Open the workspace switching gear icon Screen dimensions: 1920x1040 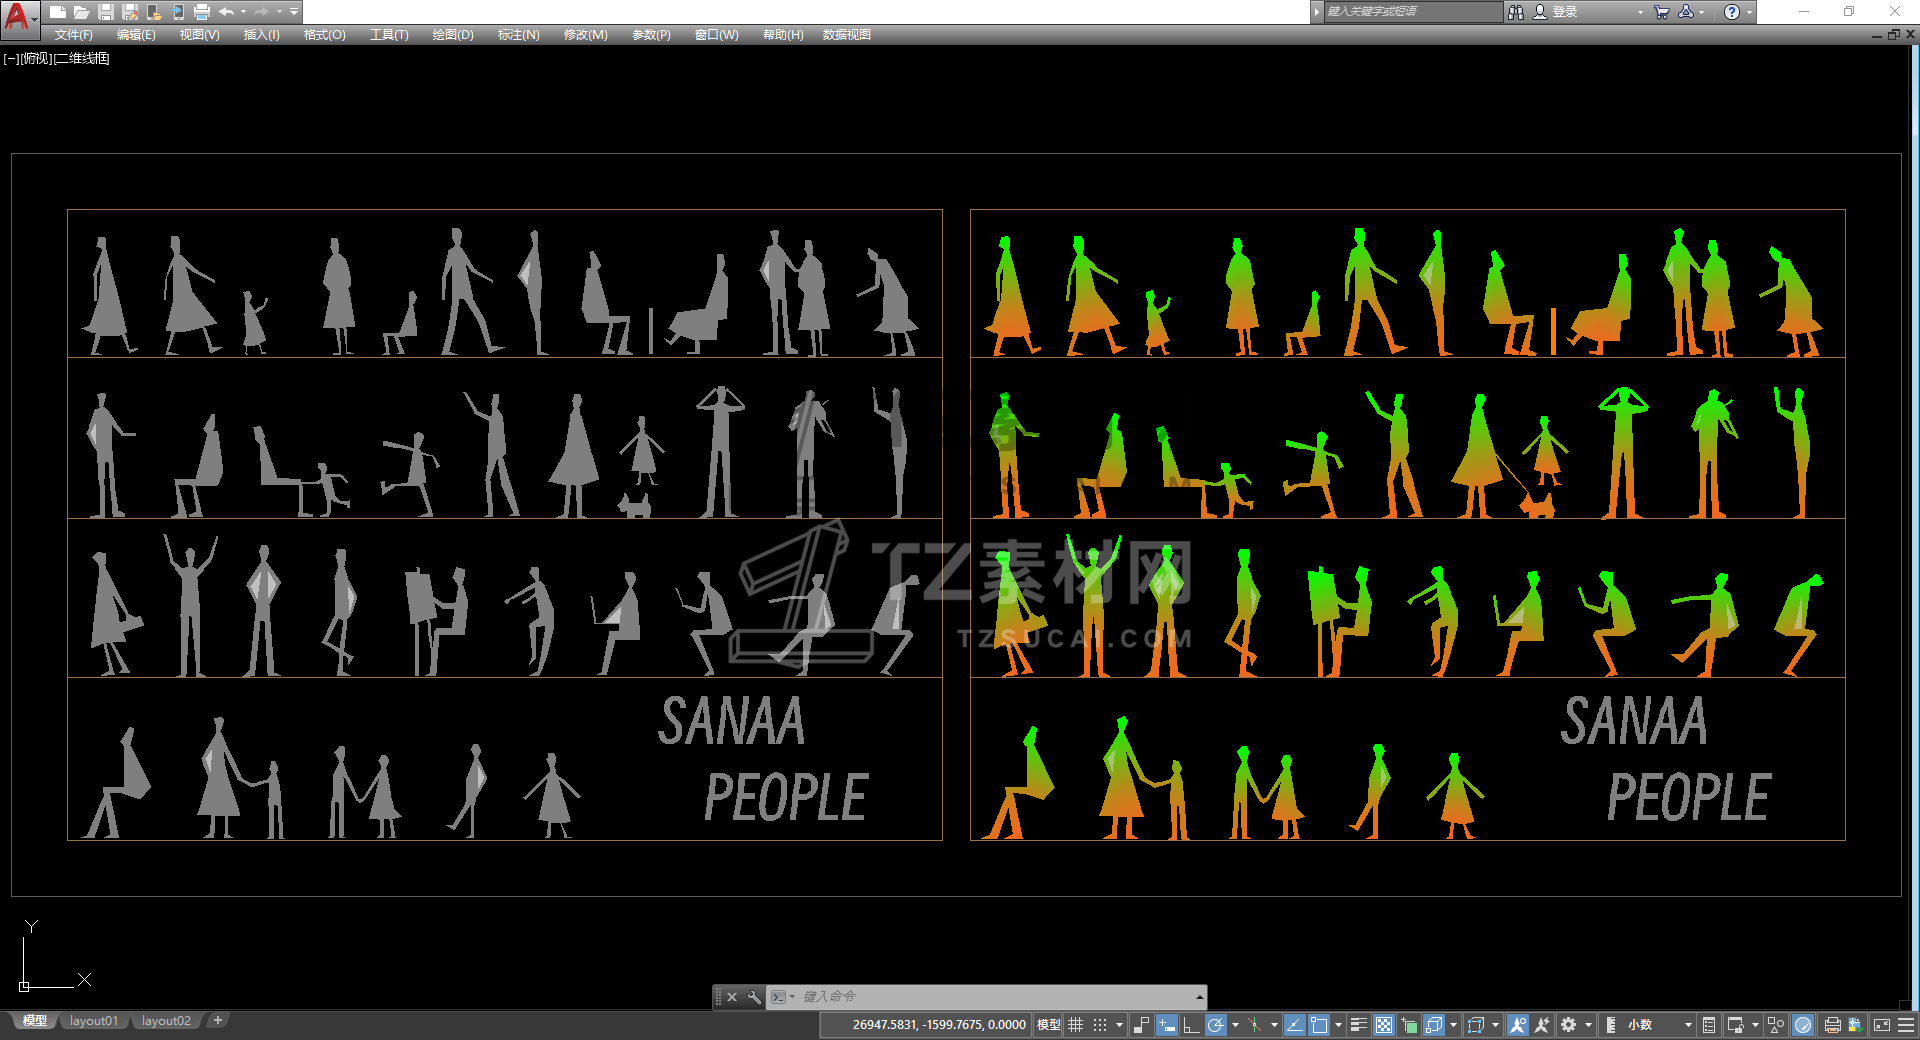(x=1569, y=1025)
